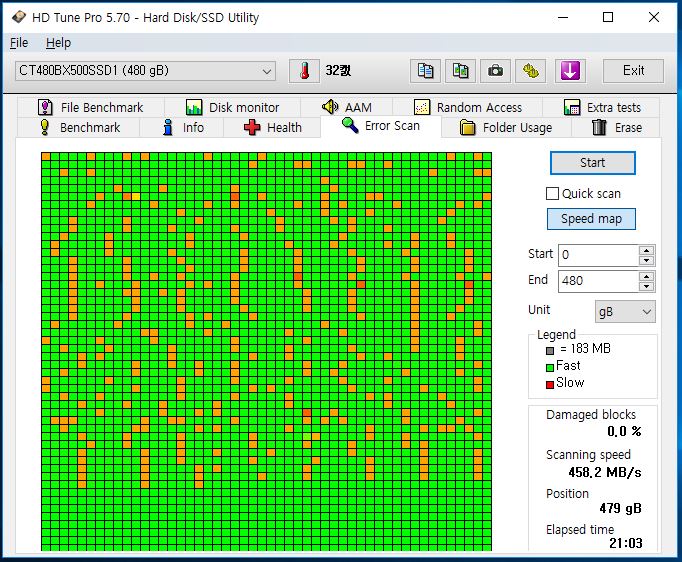
Task: Open the Help menu
Action: coord(58,43)
